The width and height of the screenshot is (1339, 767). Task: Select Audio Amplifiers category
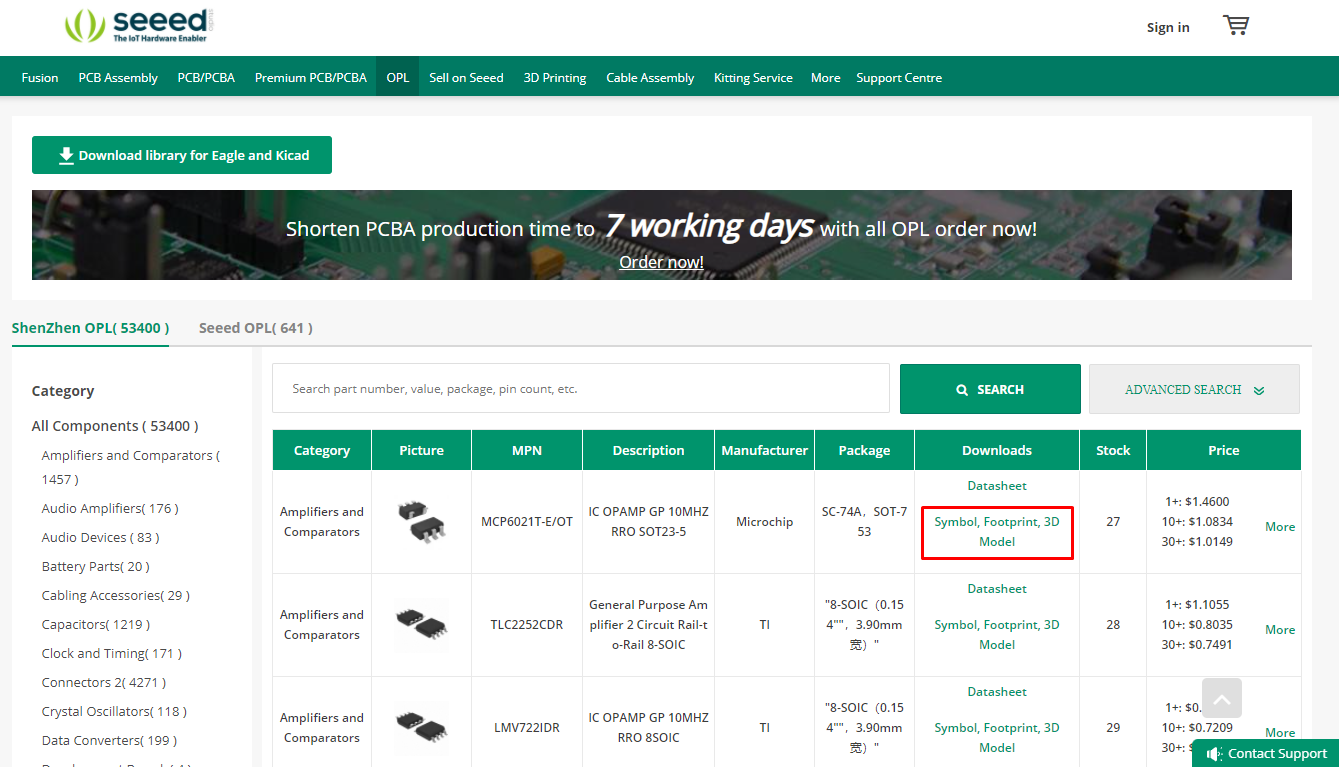pos(110,508)
